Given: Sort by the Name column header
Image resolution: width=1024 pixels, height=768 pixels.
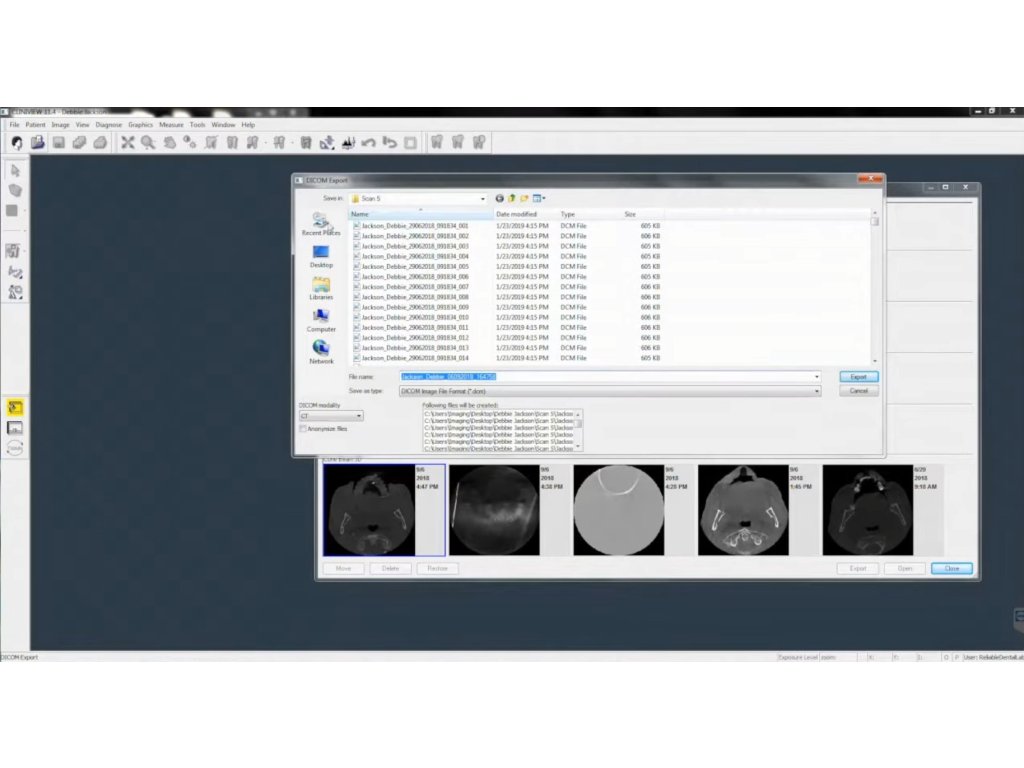Looking at the screenshot, I should tap(421, 214).
